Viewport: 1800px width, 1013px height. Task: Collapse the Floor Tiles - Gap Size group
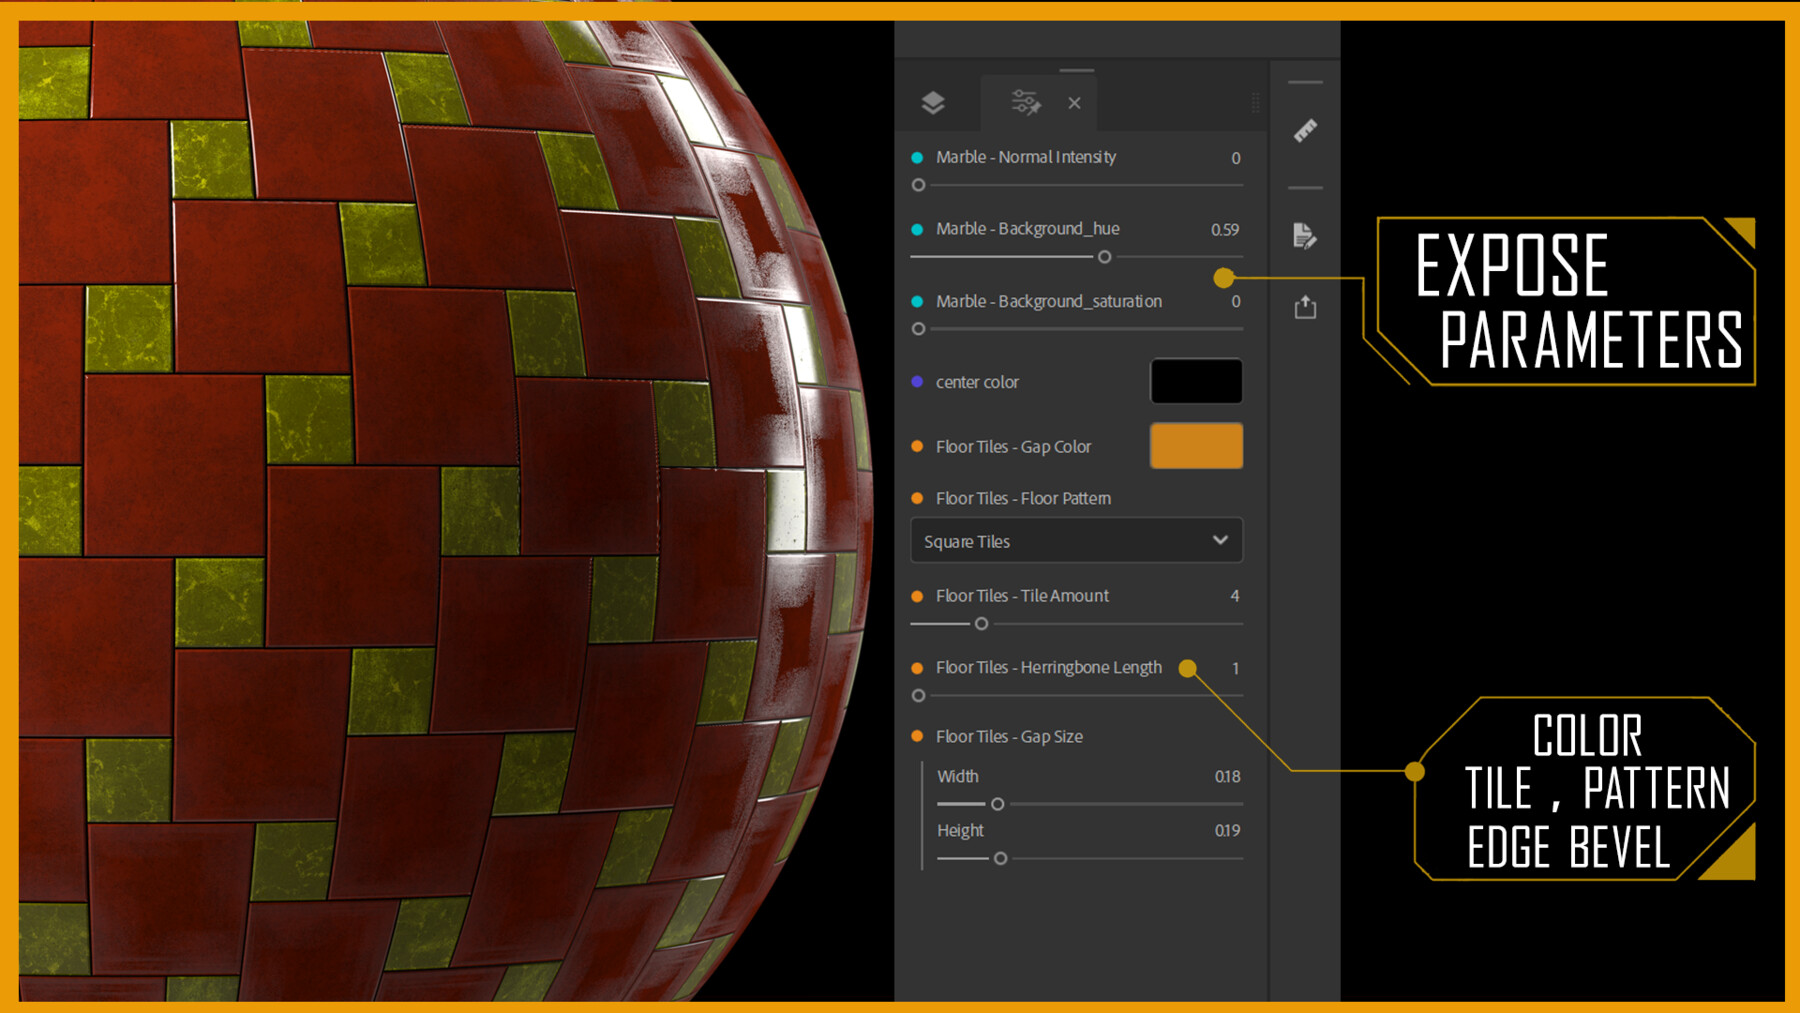pos(917,736)
